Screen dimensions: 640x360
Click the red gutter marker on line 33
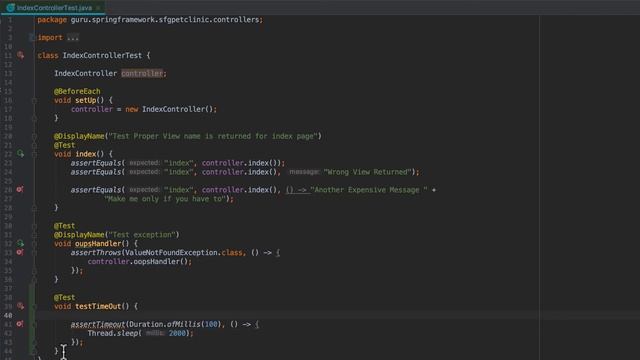(20, 253)
